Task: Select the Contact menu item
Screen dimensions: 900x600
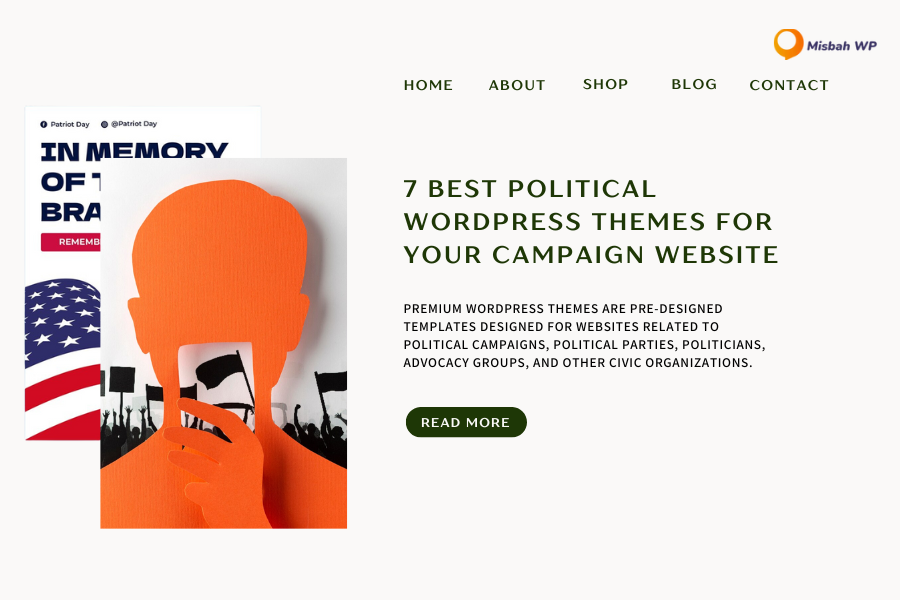Action: 789,85
